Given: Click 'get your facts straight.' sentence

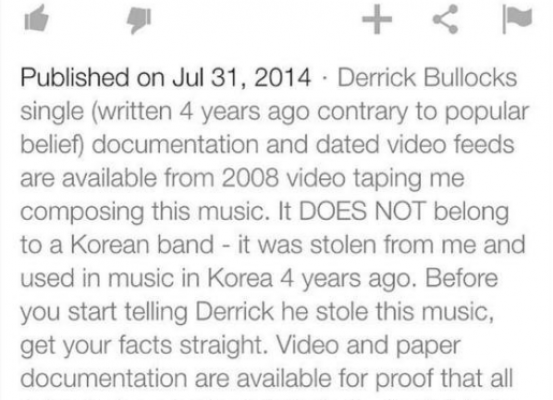Looking at the screenshot, I should point(144,345).
